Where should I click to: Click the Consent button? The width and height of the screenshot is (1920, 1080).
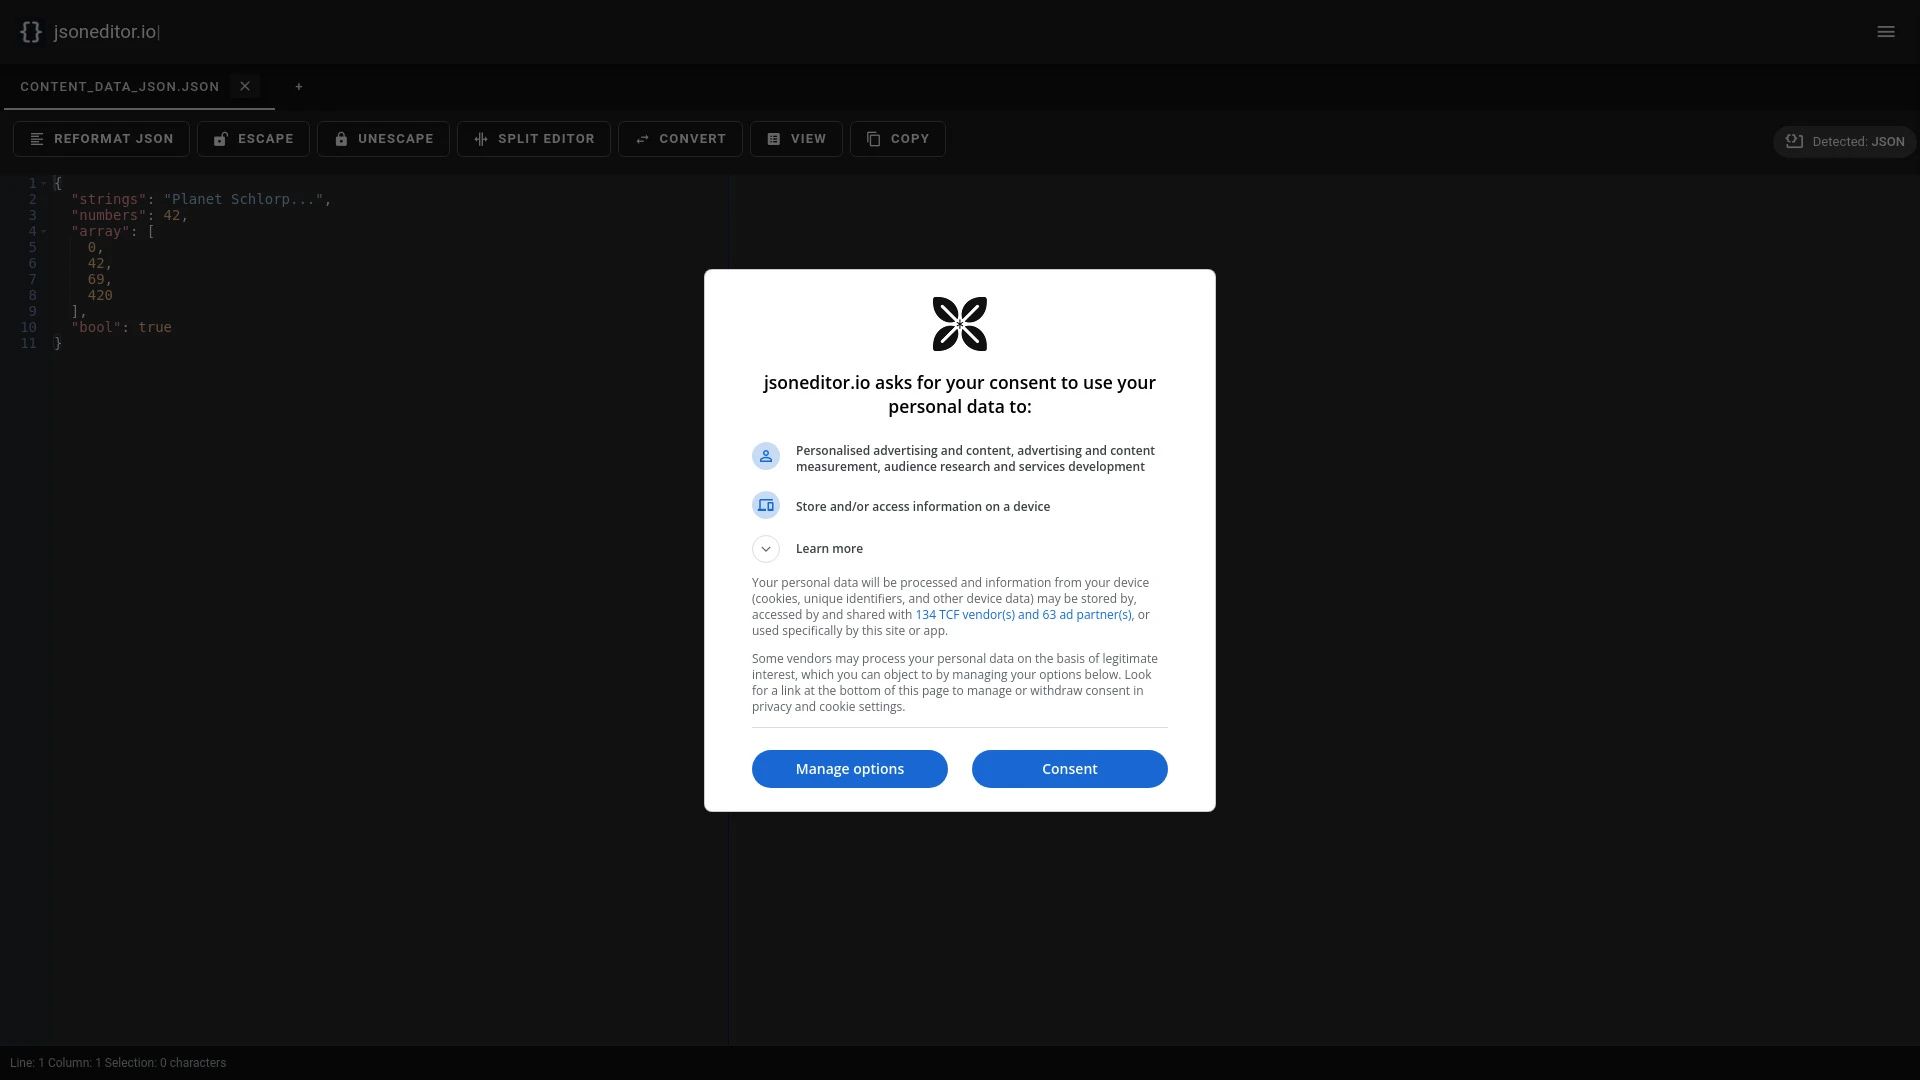tap(1069, 769)
